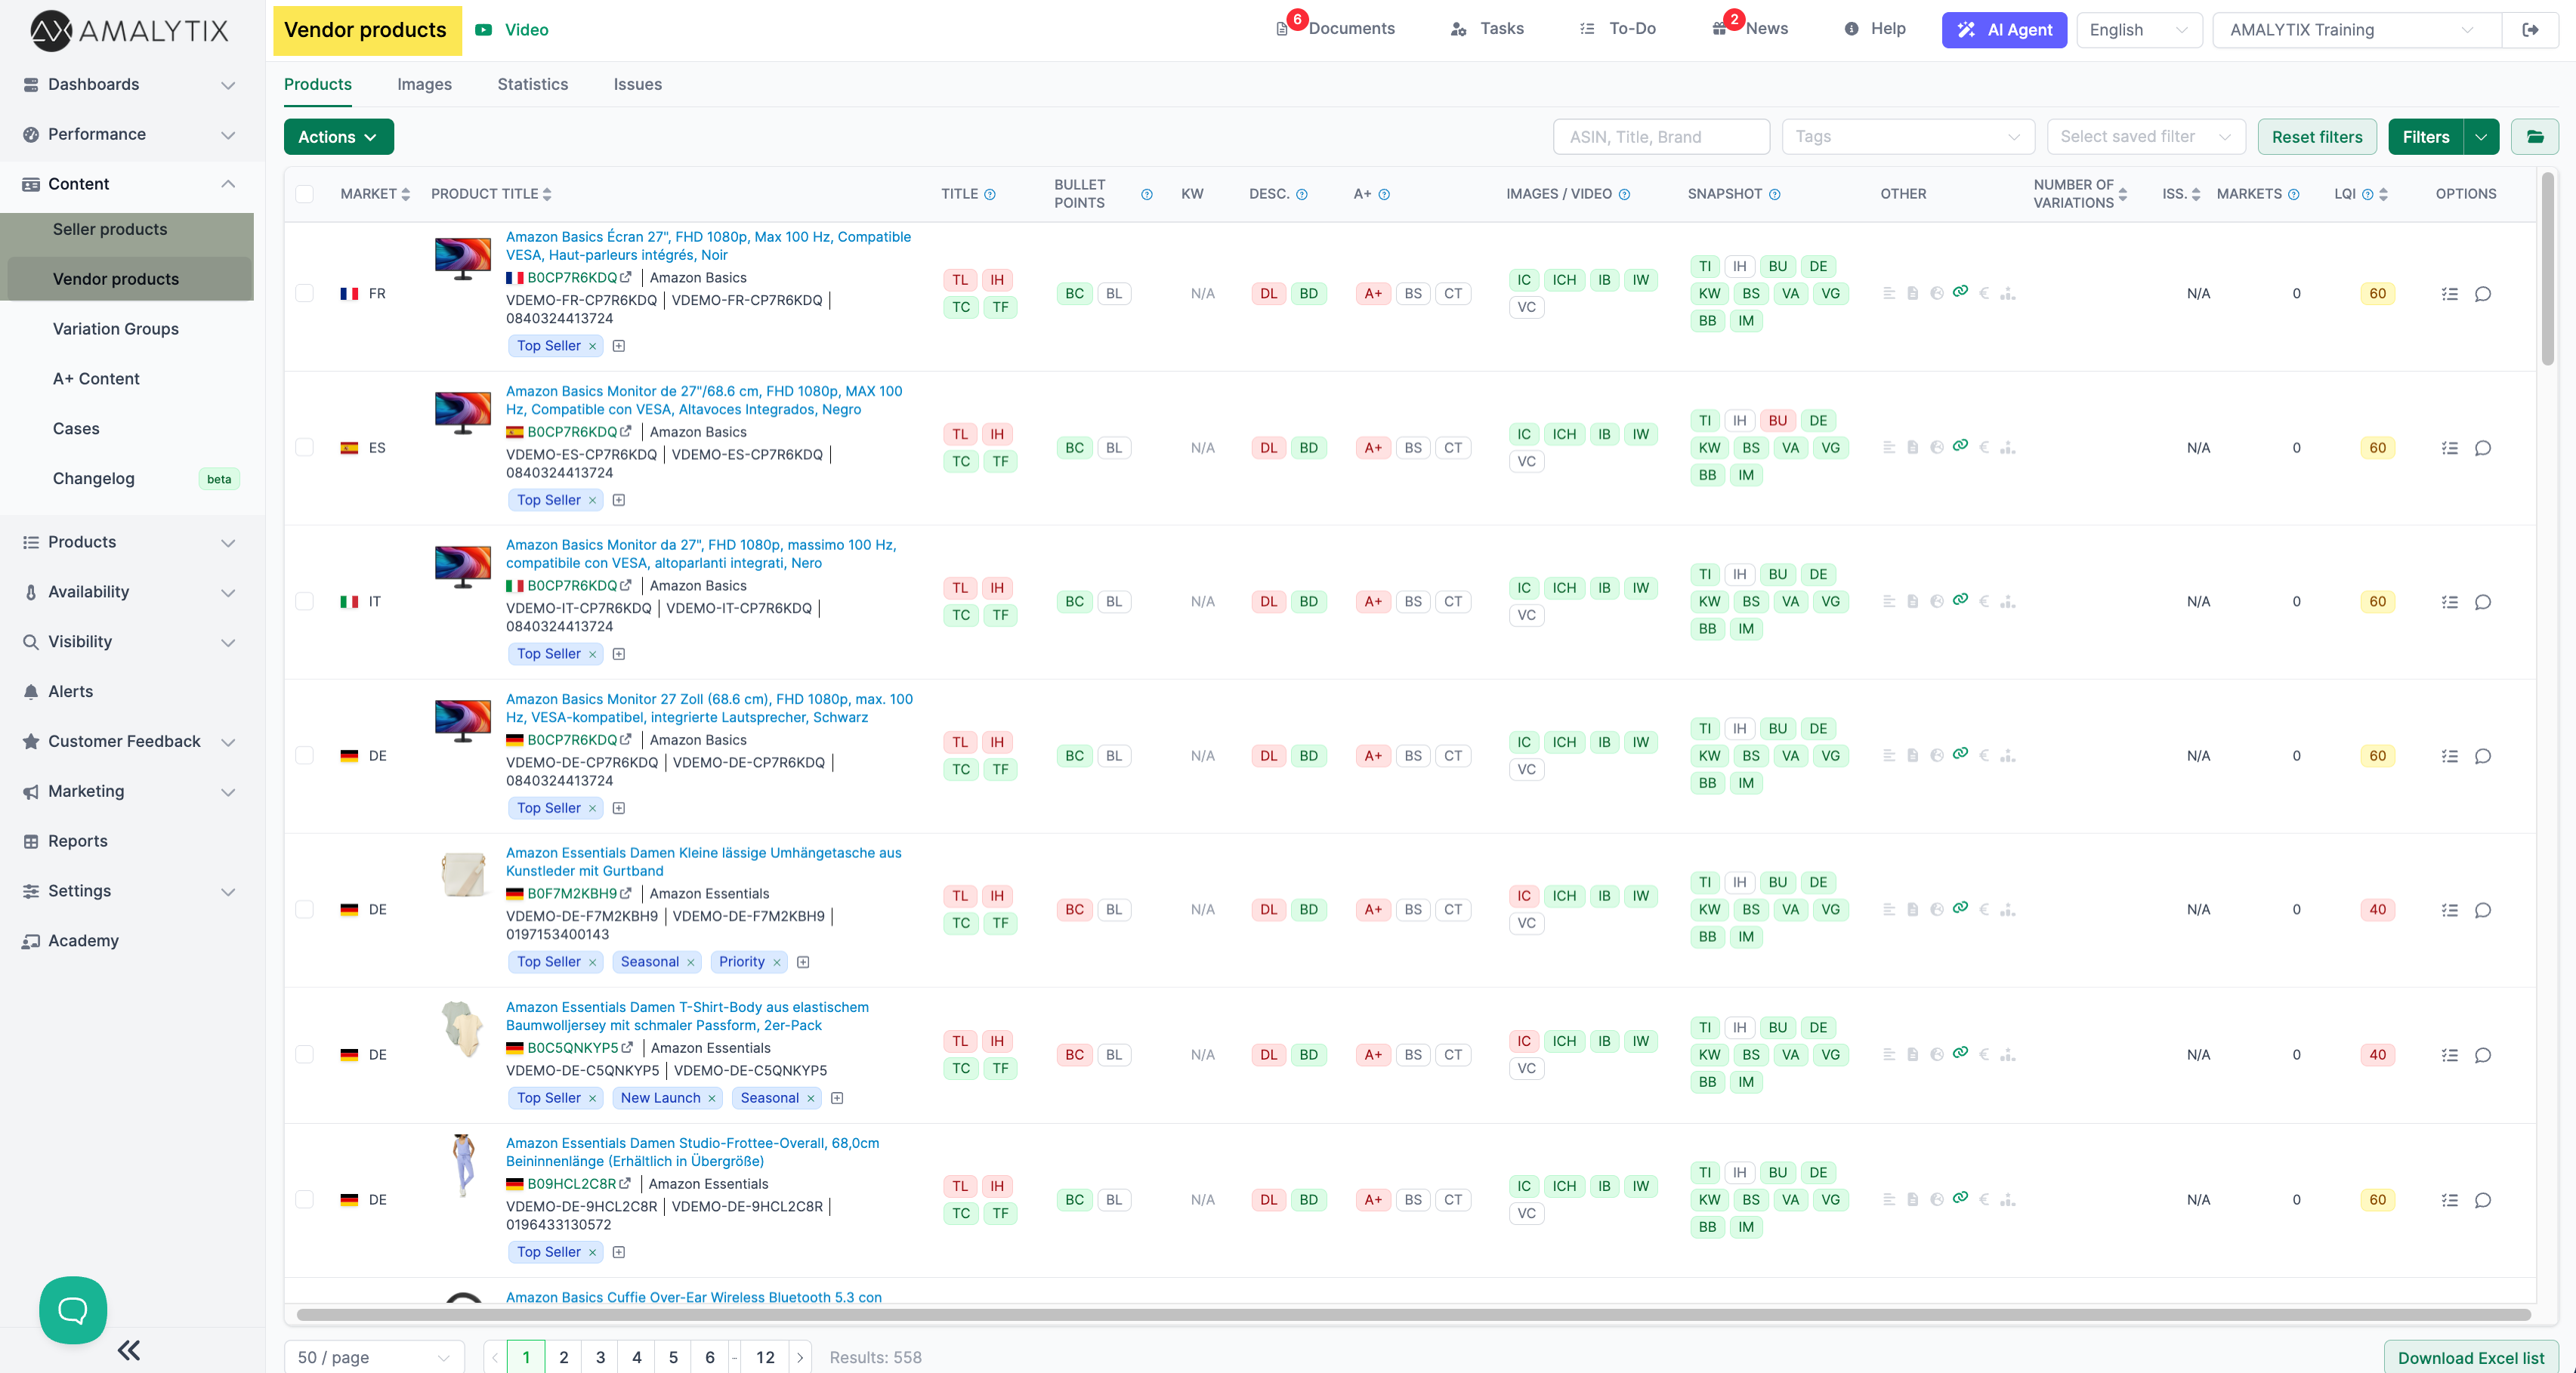The height and width of the screenshot is (1373, 2576).
Task: Check the IT monitor row checkbox
Action: [x=305, y=601]
